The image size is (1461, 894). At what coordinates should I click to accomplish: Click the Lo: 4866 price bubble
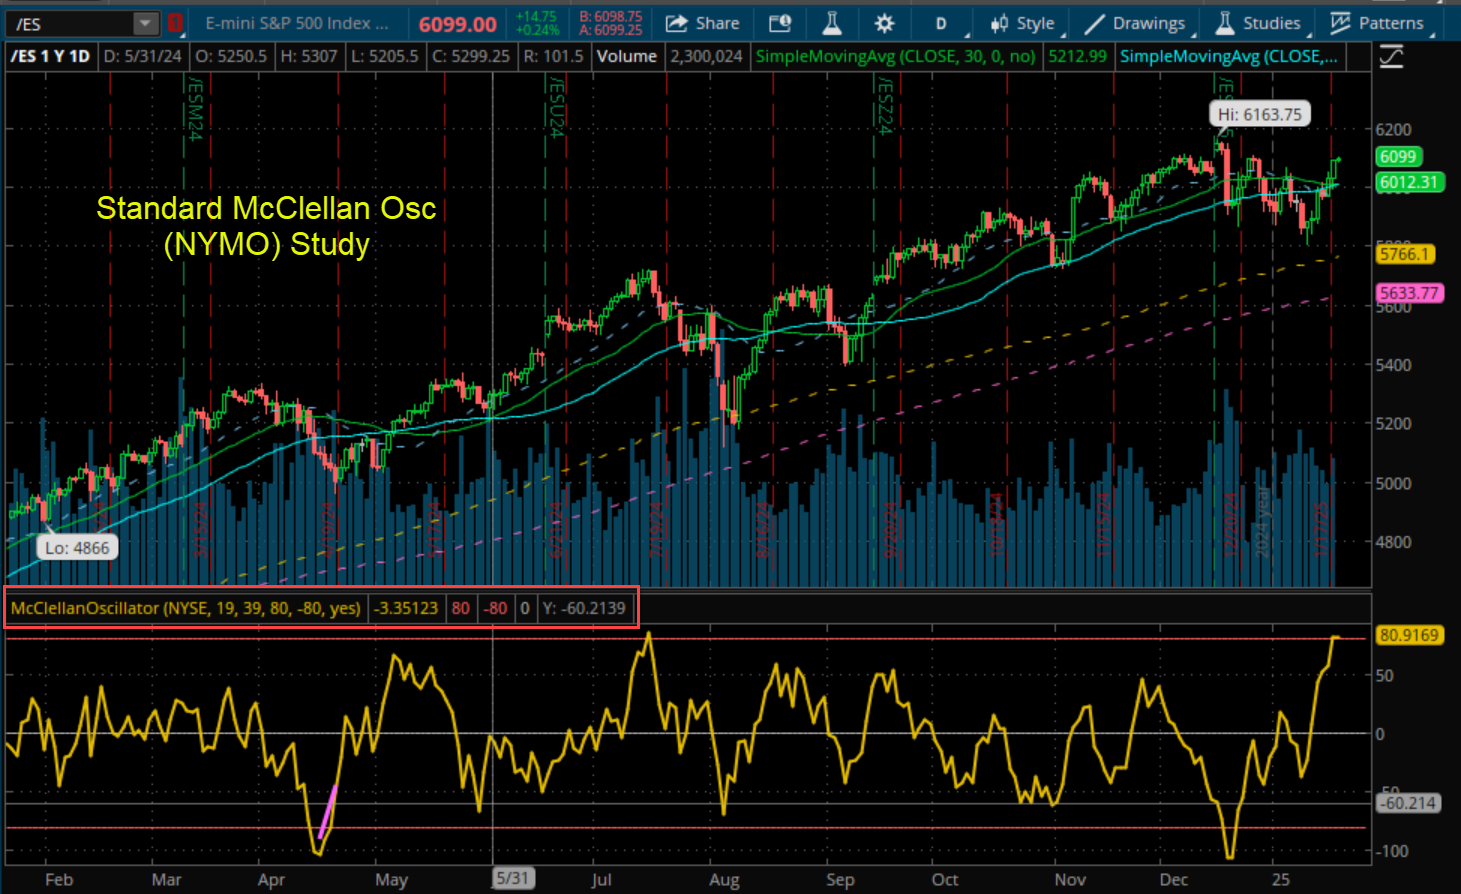click(x=77, y=548)
